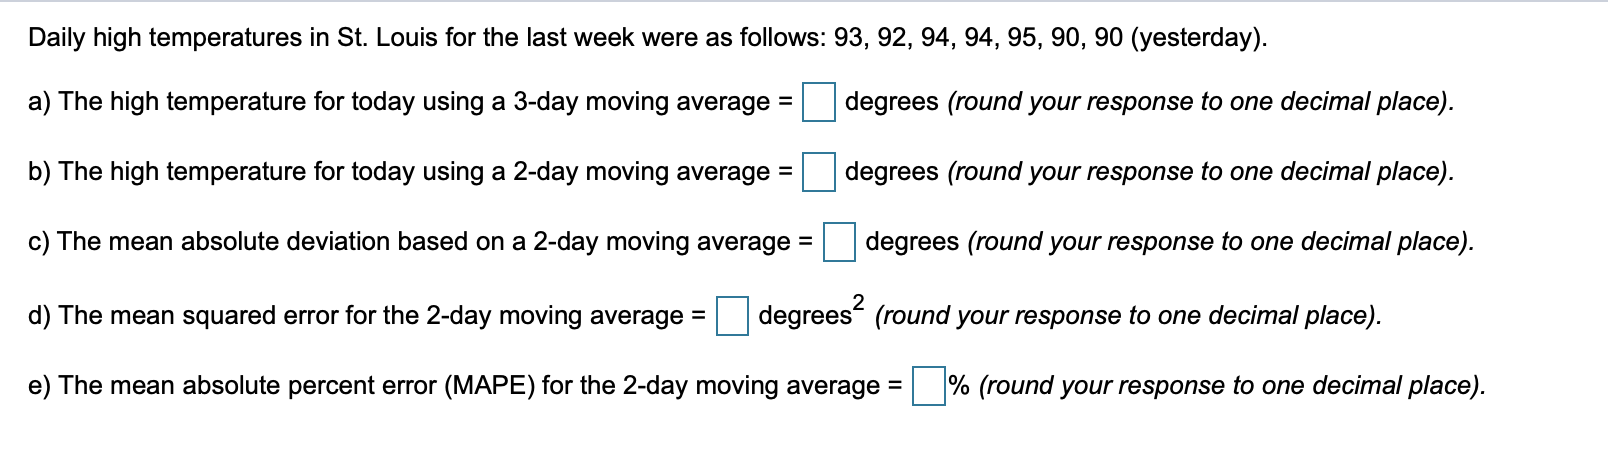Click the rounding hint text in part a)
The height and width of the screenshot is (474, 1608).
[1200, 103]
